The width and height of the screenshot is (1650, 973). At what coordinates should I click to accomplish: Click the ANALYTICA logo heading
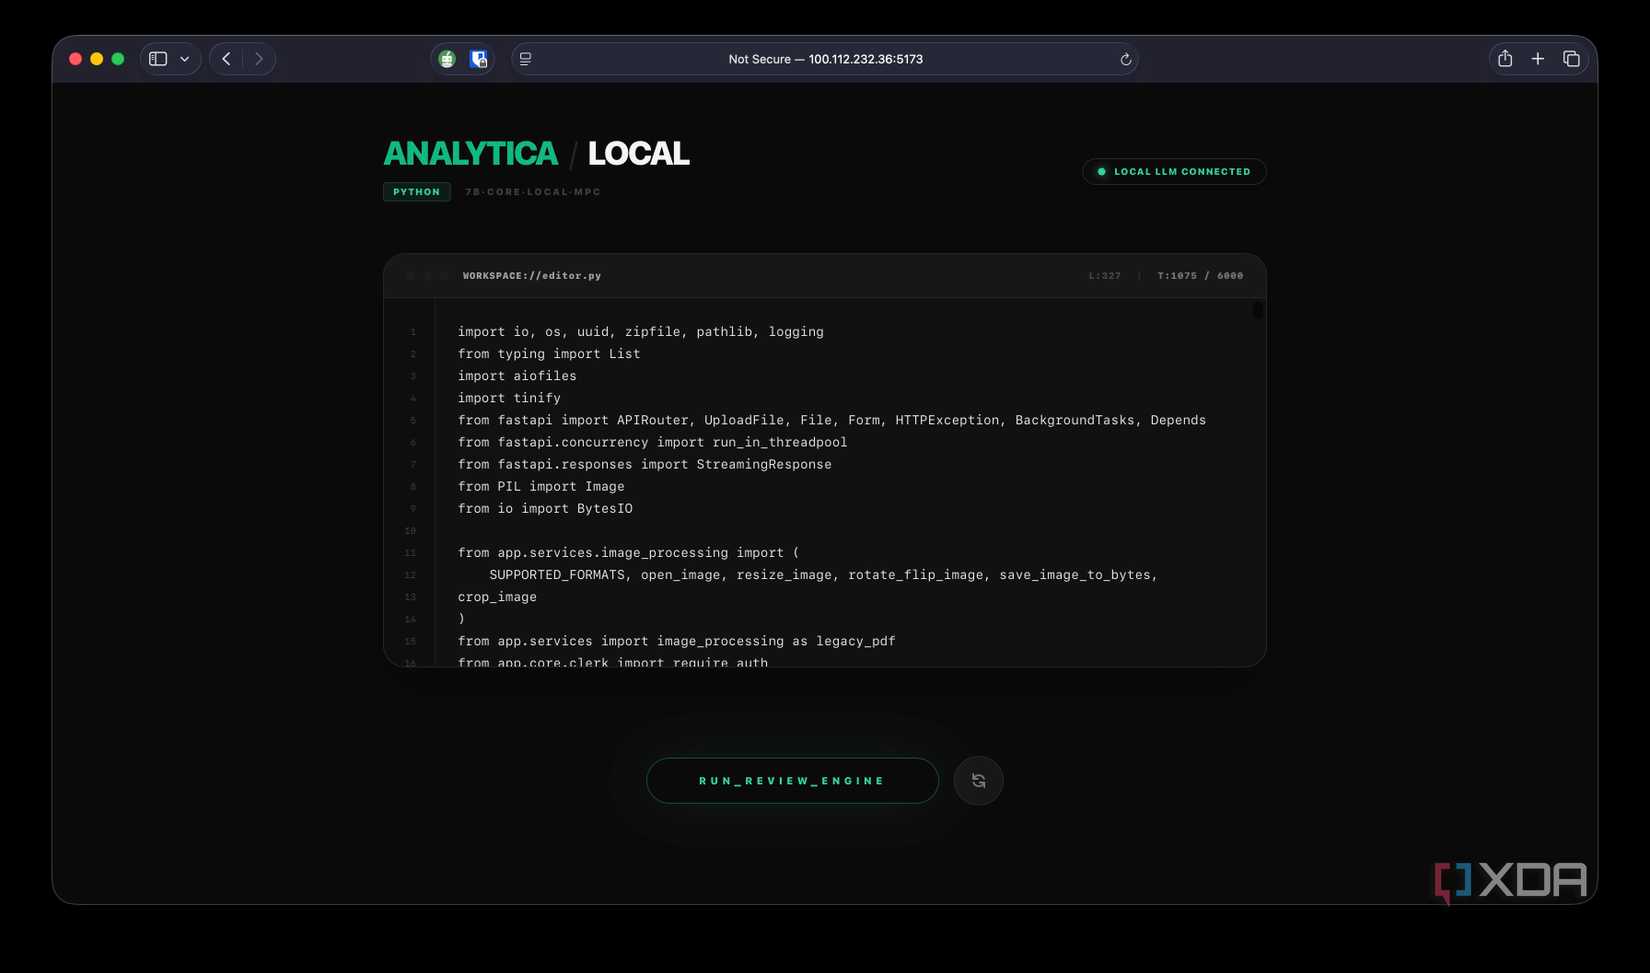tap(470, 153)
